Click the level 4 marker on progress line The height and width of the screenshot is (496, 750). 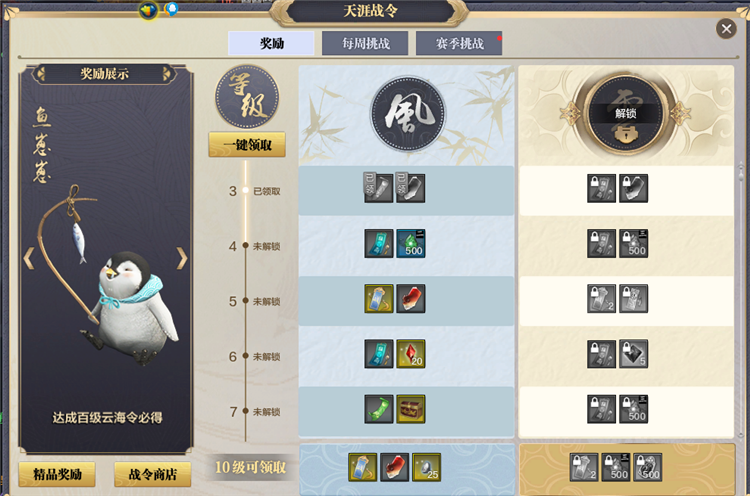pos(245,245)
